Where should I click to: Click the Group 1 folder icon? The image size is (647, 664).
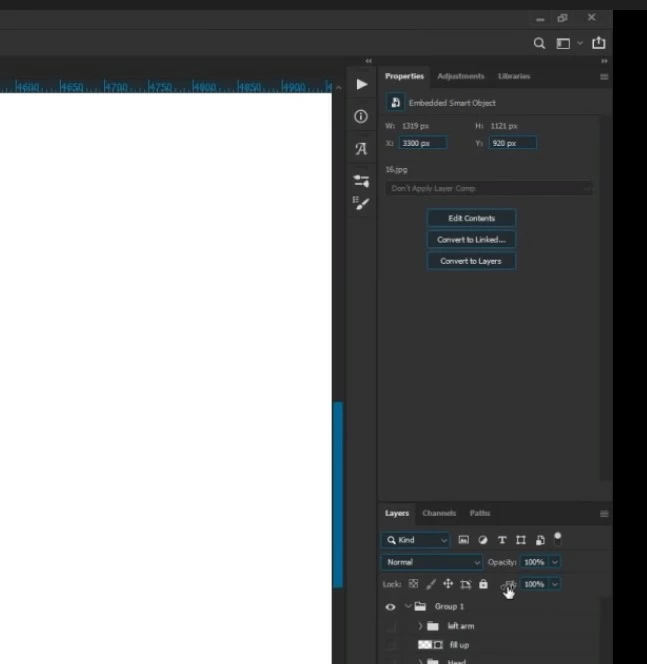point(420,606)
